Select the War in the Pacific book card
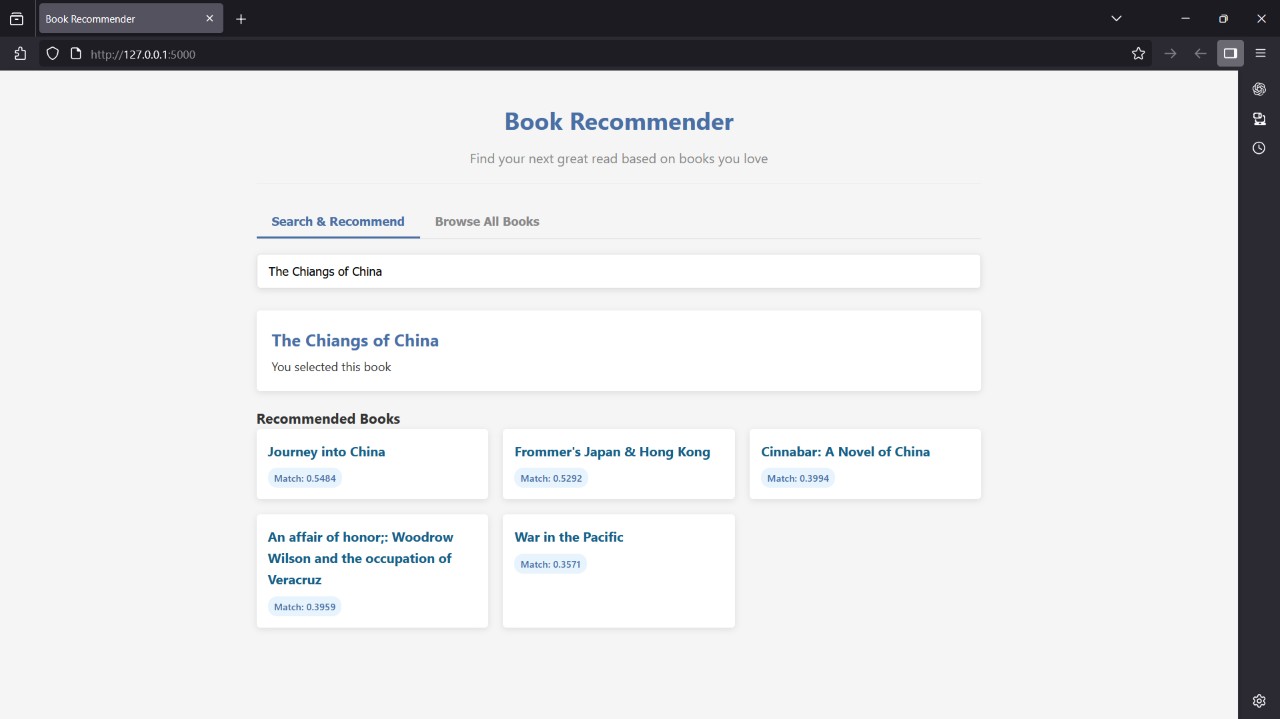Image resolution: width=1280 pixels, height=719 pixels. pyautogui.click(x=568, y=537)
